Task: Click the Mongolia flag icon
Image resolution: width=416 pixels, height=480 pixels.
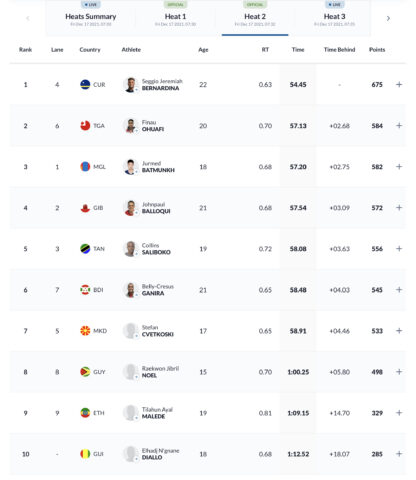Action: 85,167
